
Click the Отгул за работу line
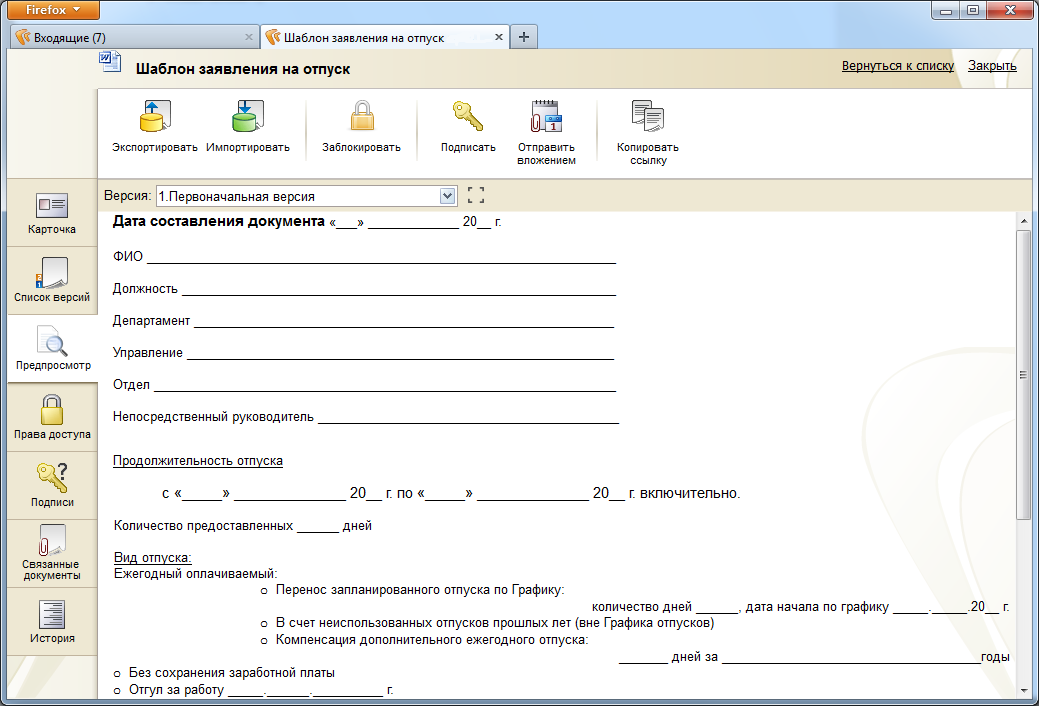261,690
